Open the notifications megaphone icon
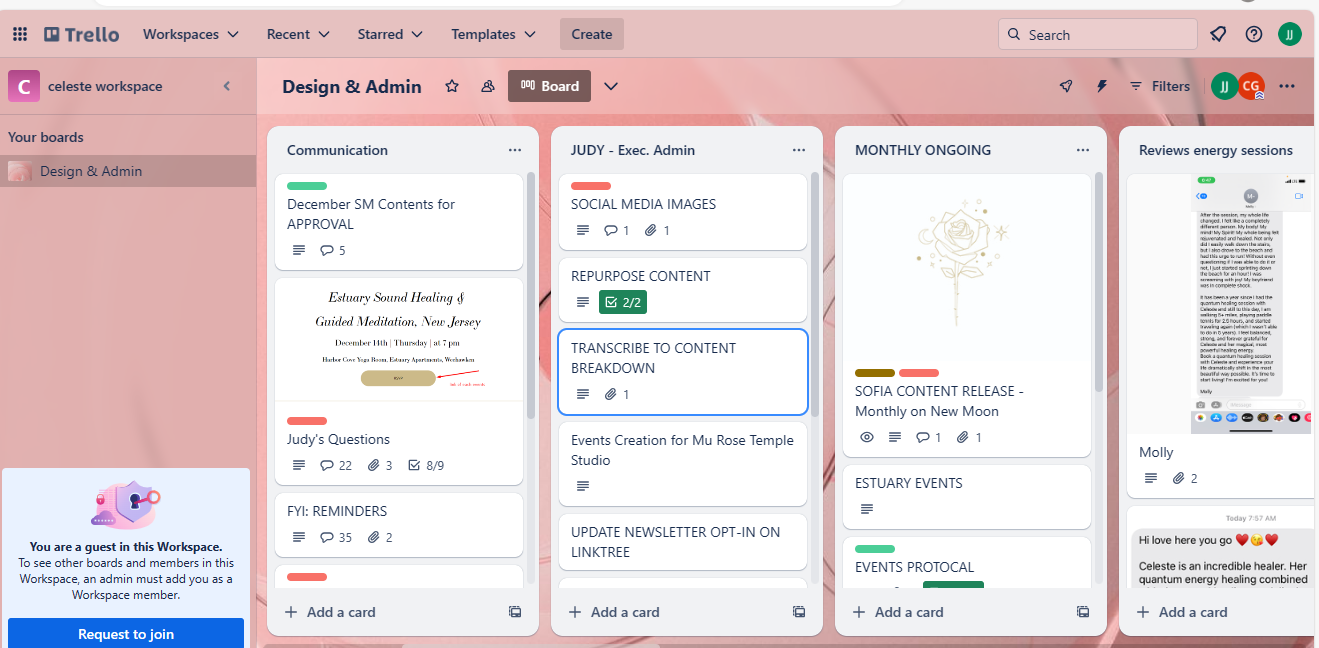 1217,34
